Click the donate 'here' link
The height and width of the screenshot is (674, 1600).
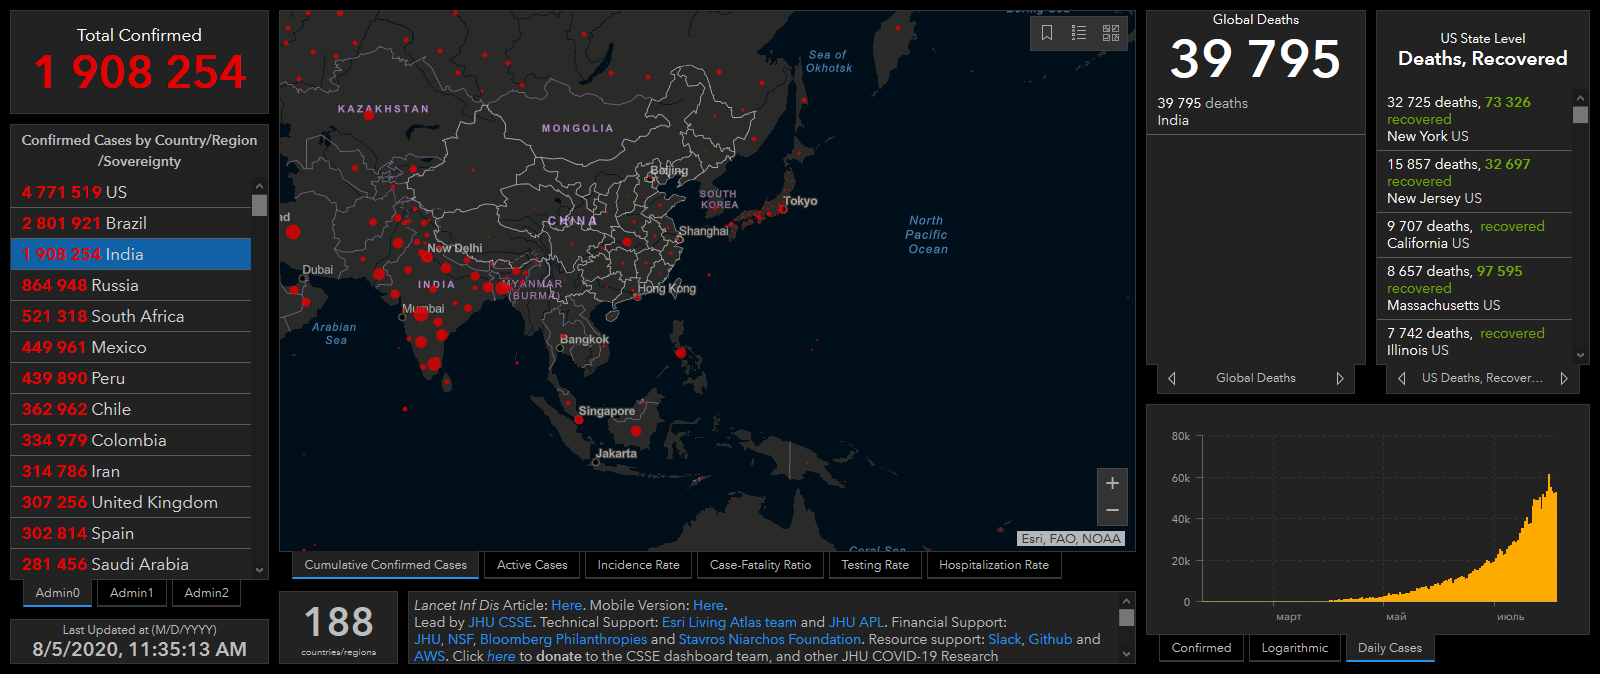(x=501, y=656)
